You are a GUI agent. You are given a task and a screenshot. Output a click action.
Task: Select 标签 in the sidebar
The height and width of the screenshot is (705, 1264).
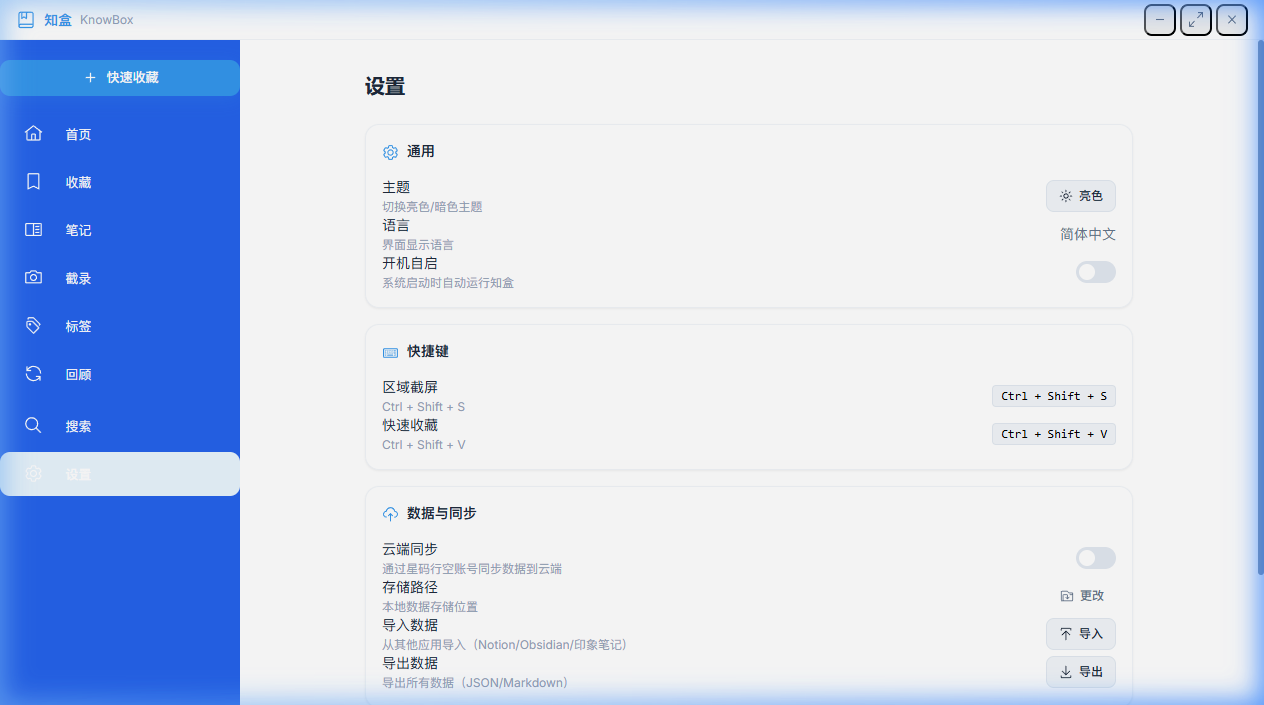[x=120, y=326]
